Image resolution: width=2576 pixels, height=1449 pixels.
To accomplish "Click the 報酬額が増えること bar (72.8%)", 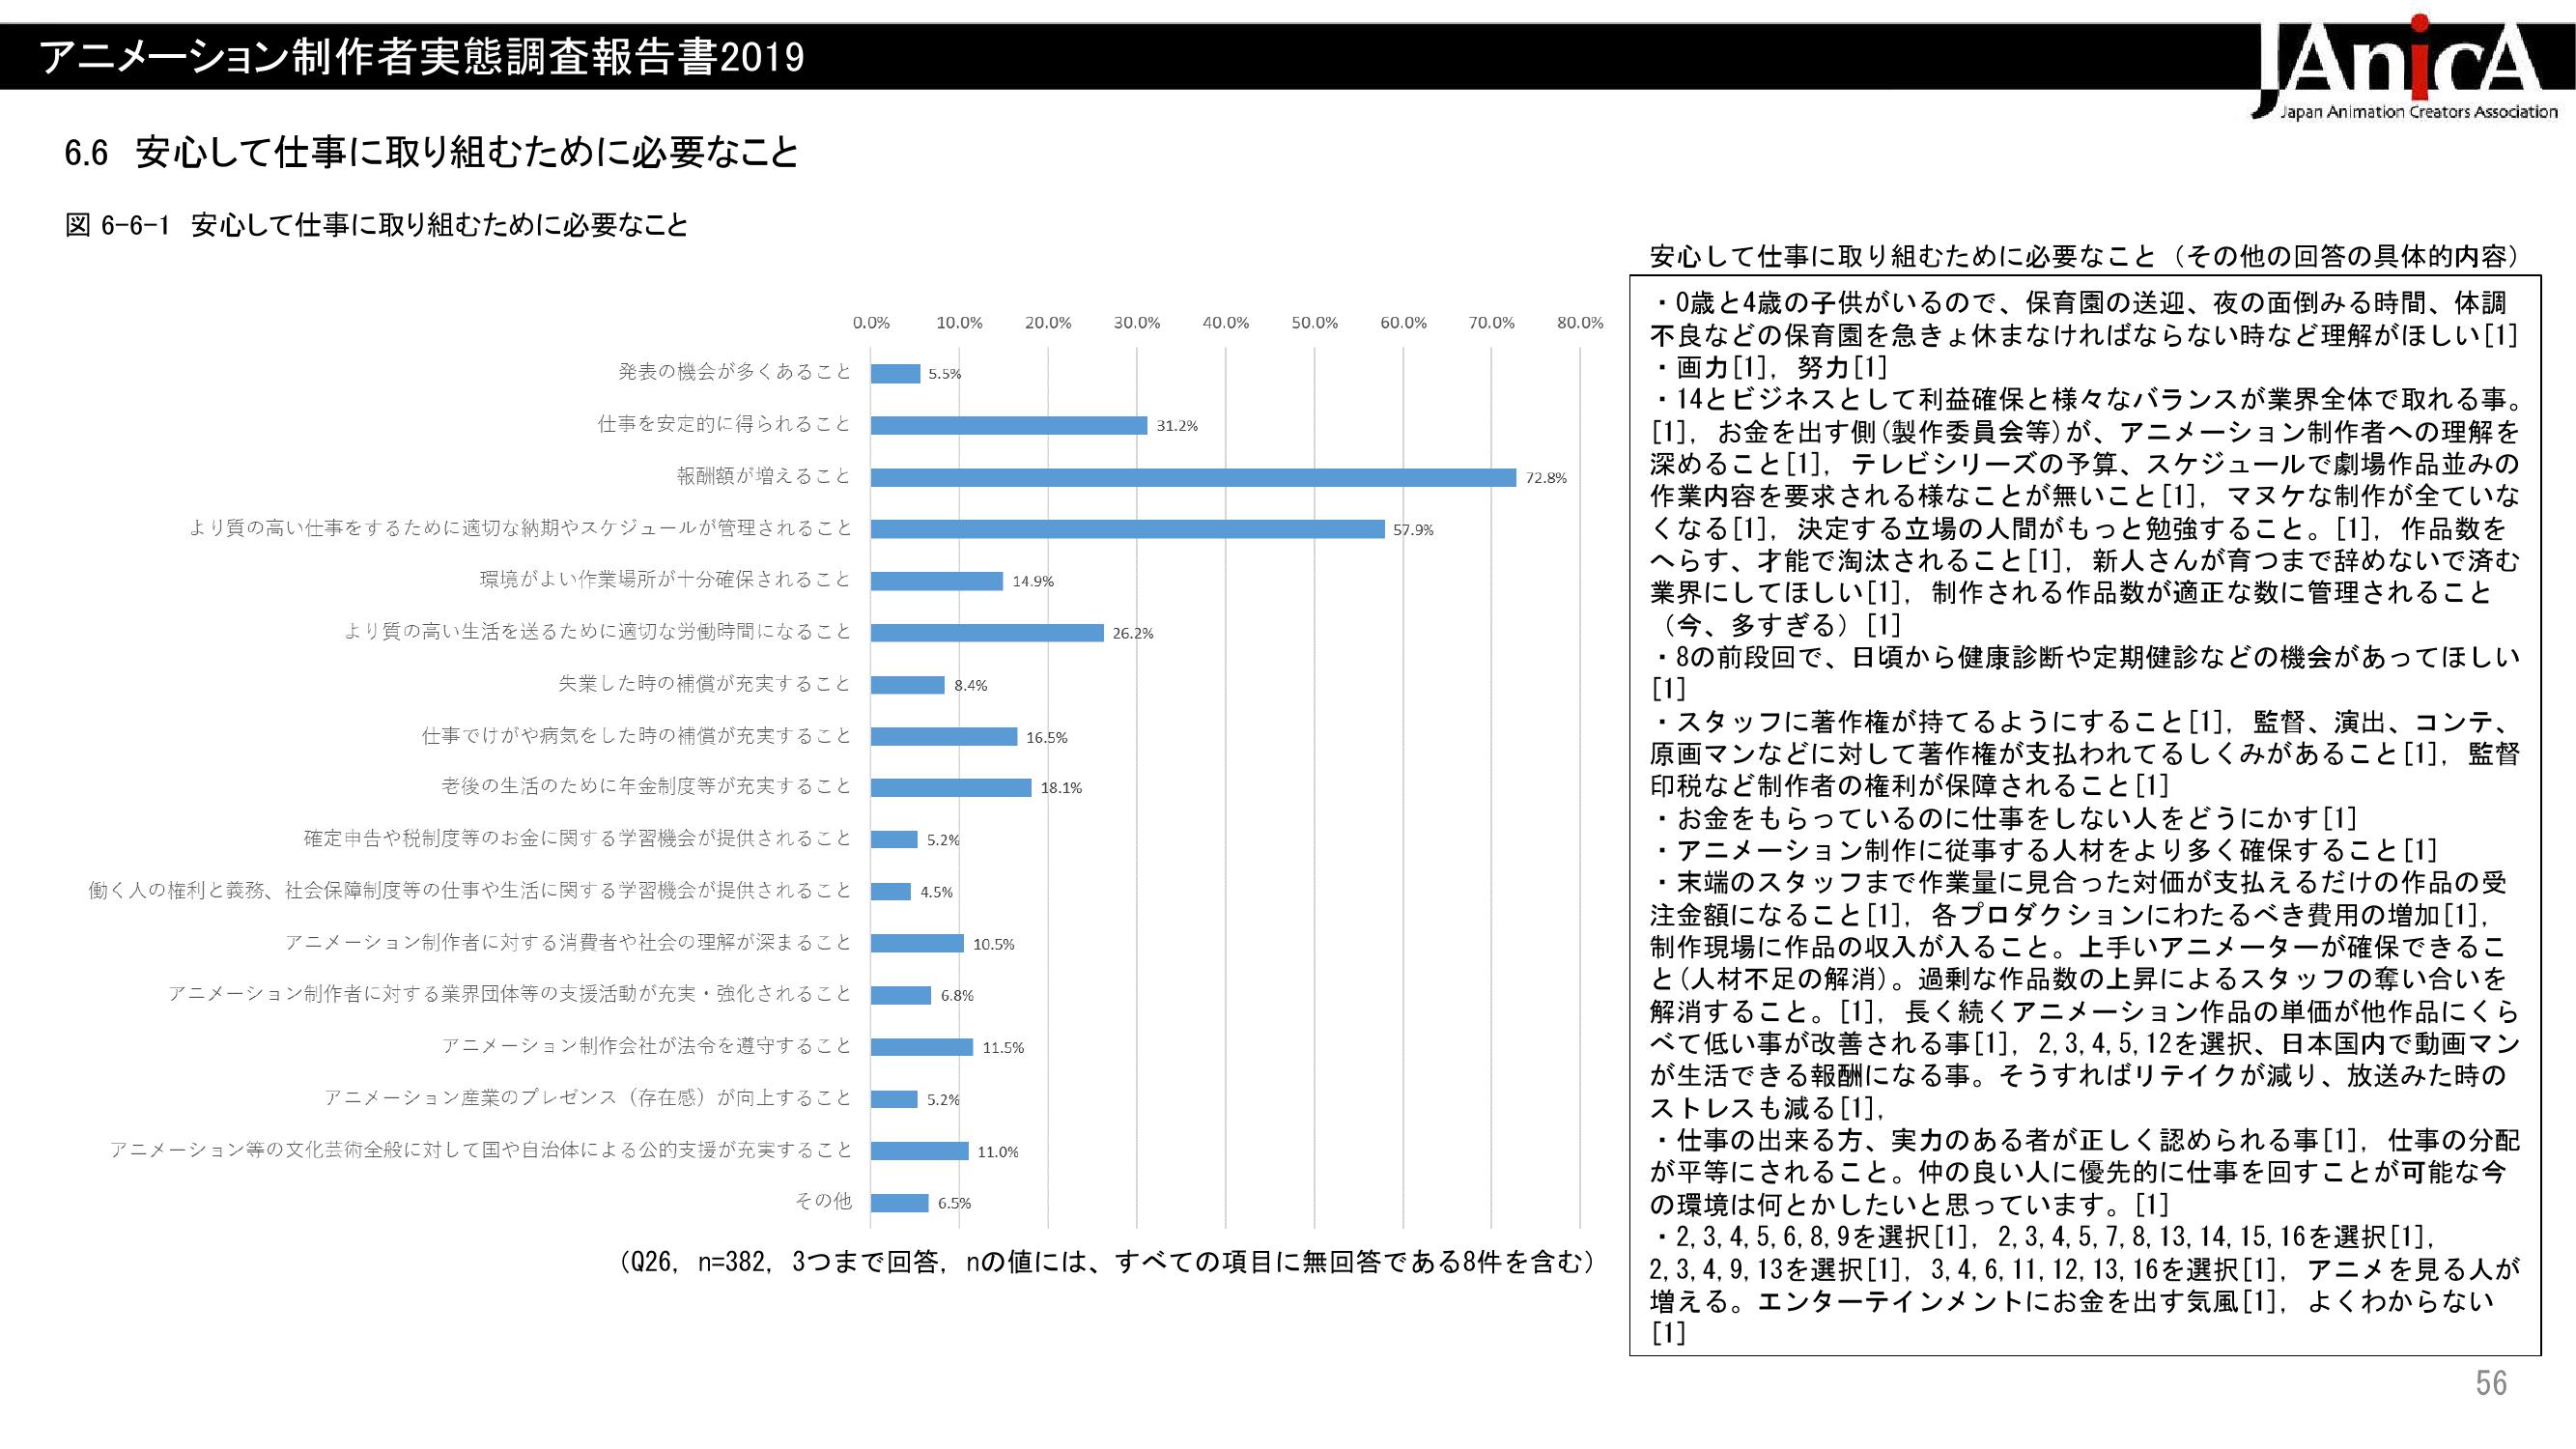I will click(1192, 478).
